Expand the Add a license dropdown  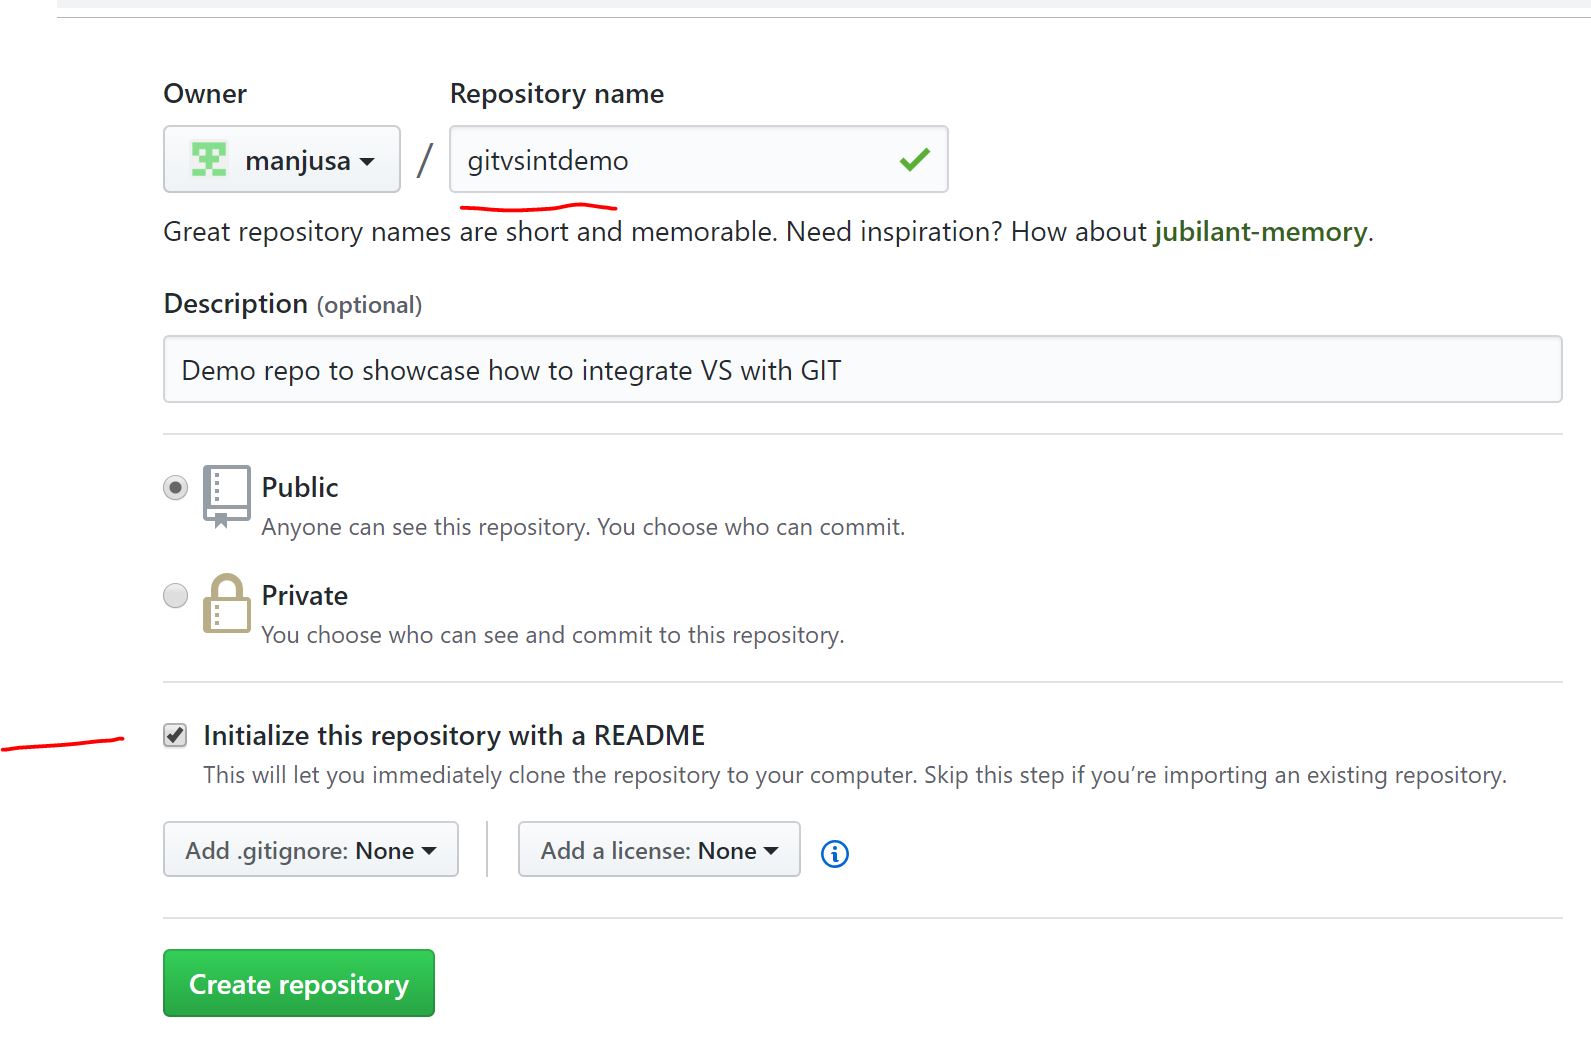pyautogui.click(x=658, y=850)
